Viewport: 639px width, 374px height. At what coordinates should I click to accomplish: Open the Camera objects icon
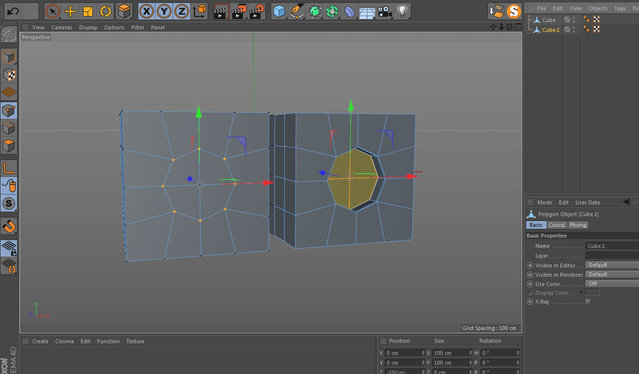coord(384,11)
